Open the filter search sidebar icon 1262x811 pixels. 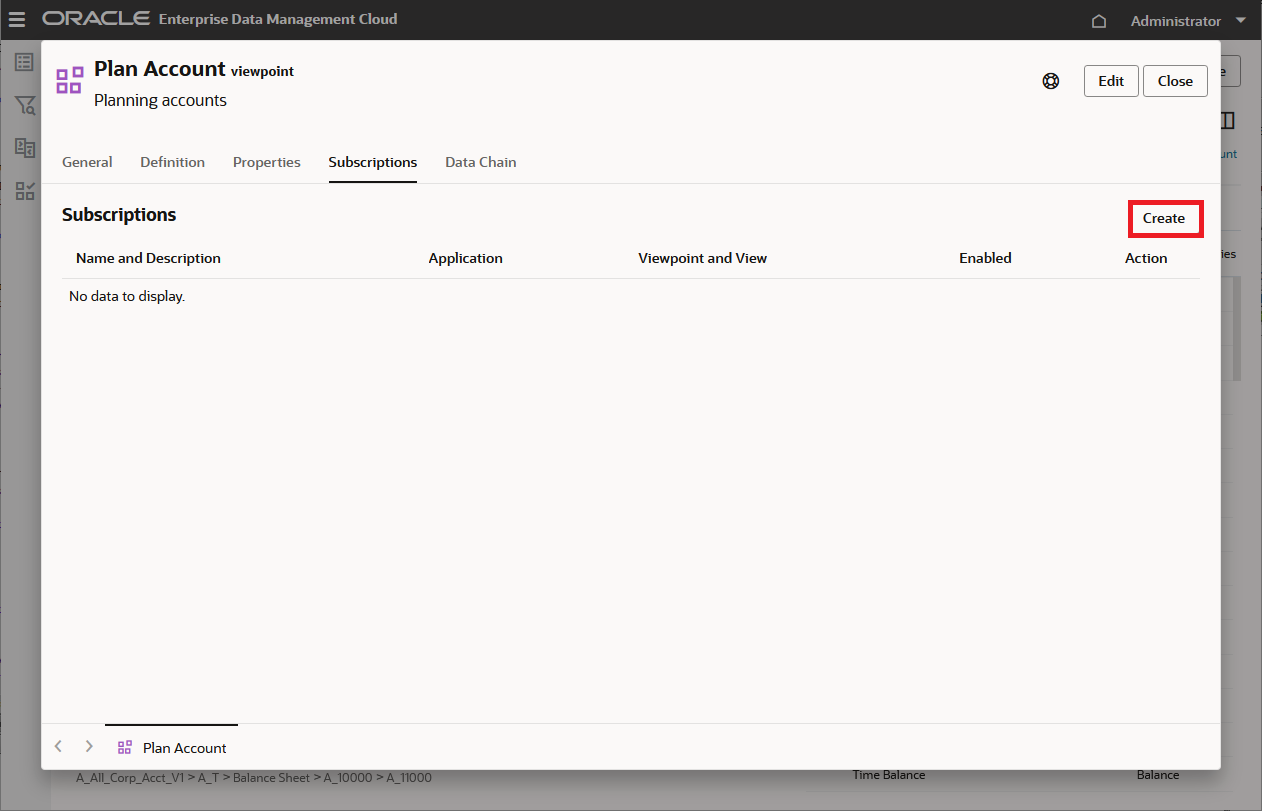click(x=25, y=105)
